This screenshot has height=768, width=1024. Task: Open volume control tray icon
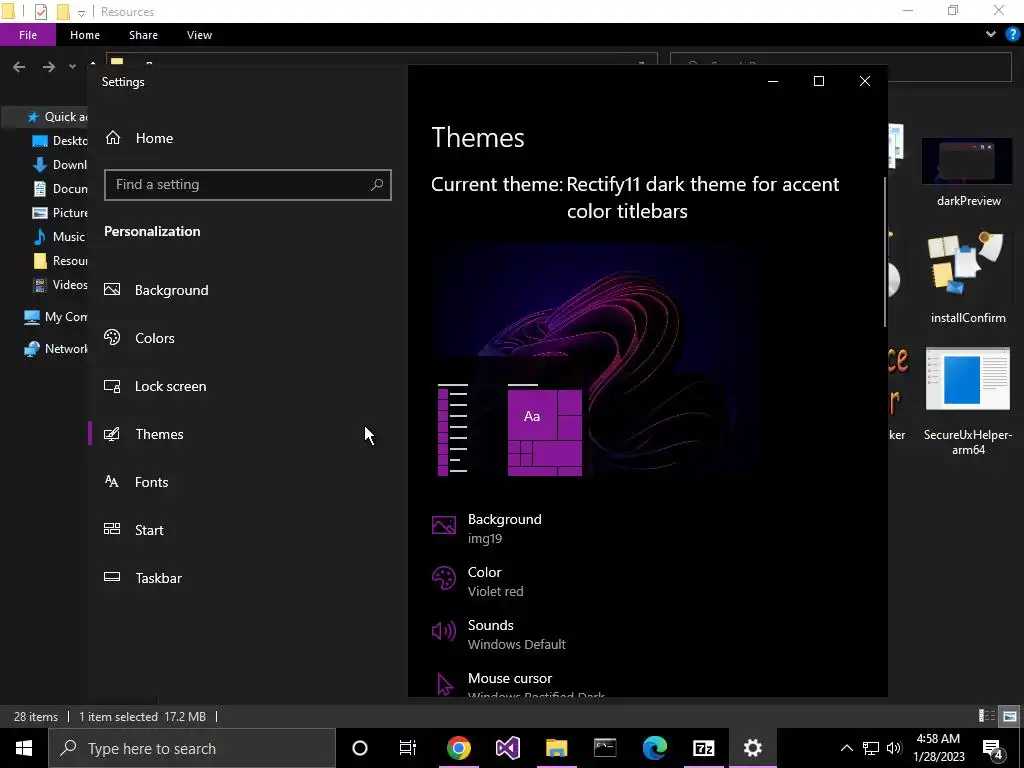[894, 748]
